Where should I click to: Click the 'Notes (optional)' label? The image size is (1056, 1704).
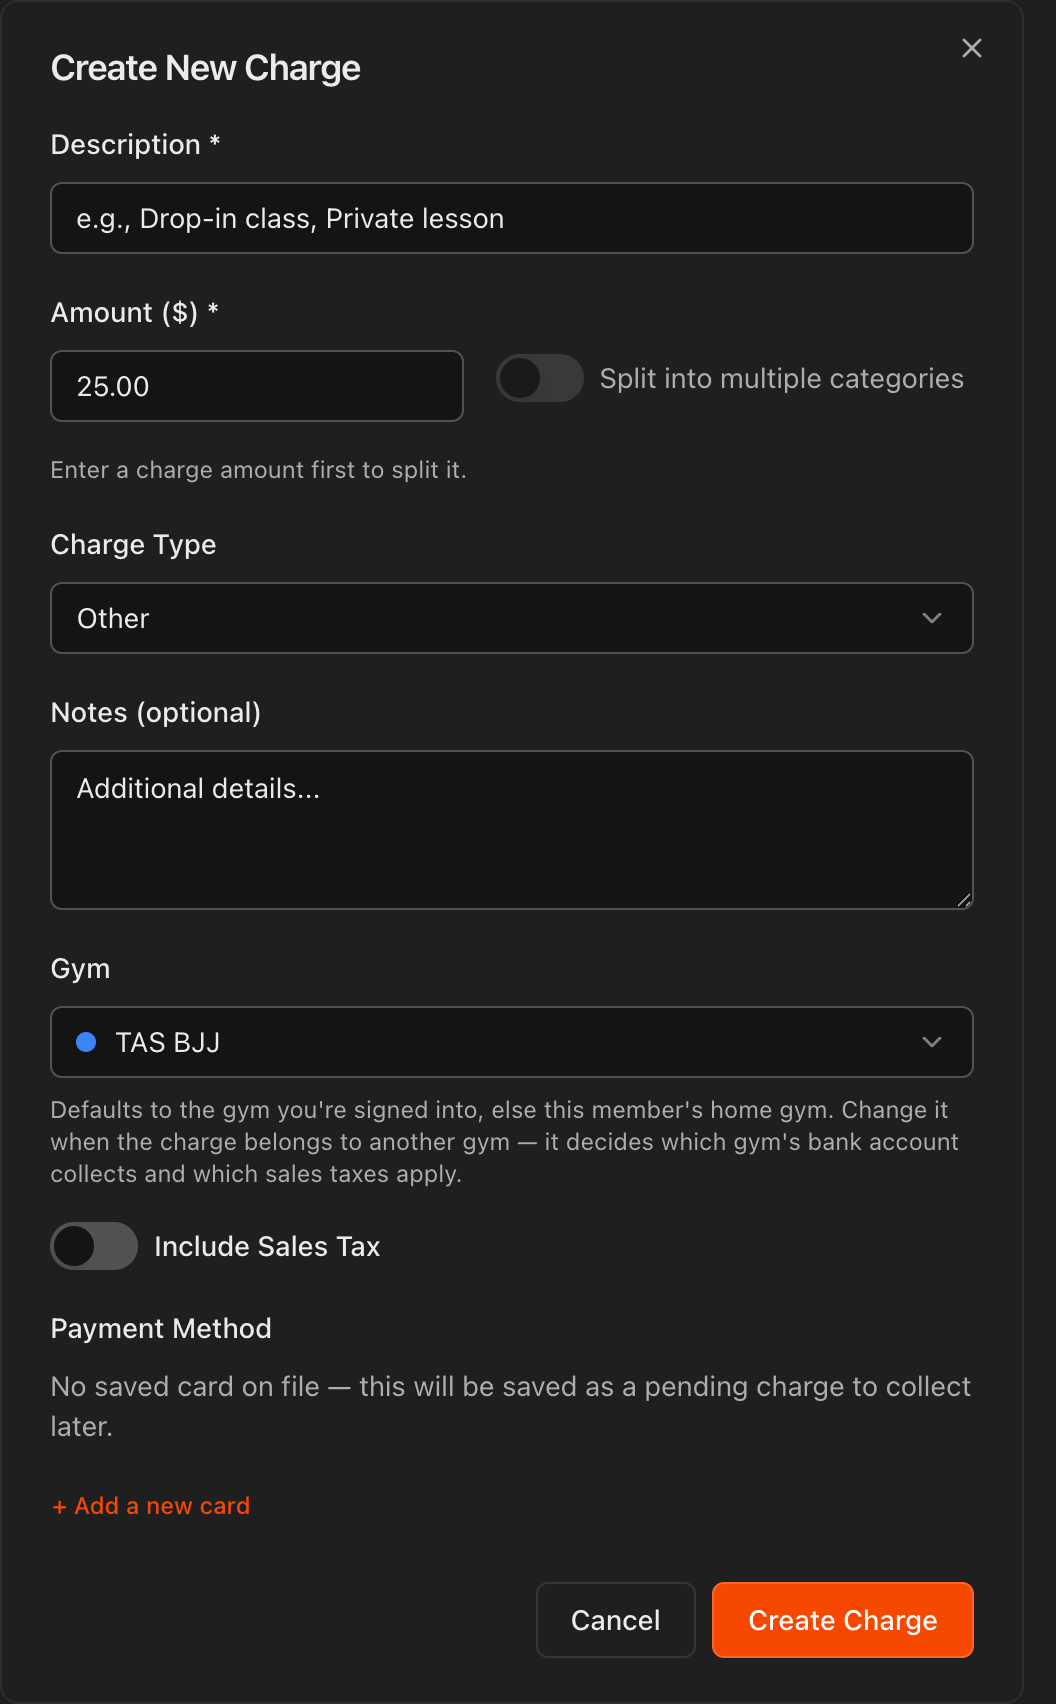tap(156, 712)
